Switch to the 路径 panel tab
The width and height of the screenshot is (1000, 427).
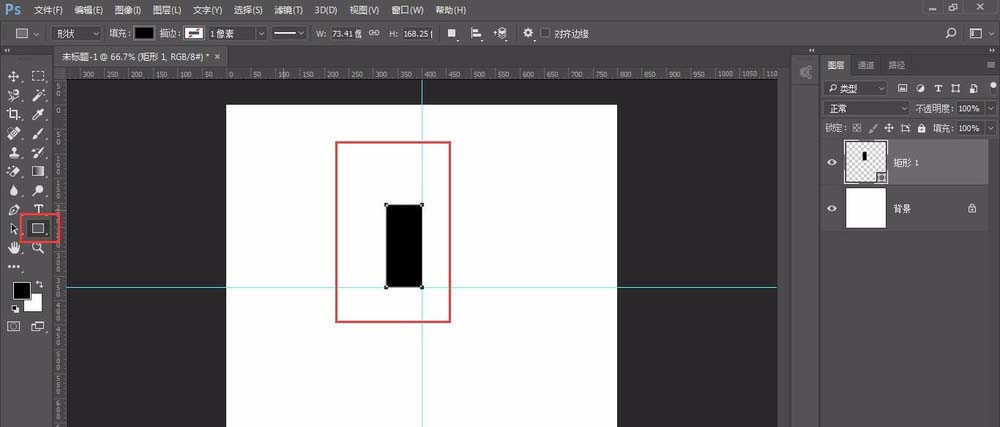[895, 65]
